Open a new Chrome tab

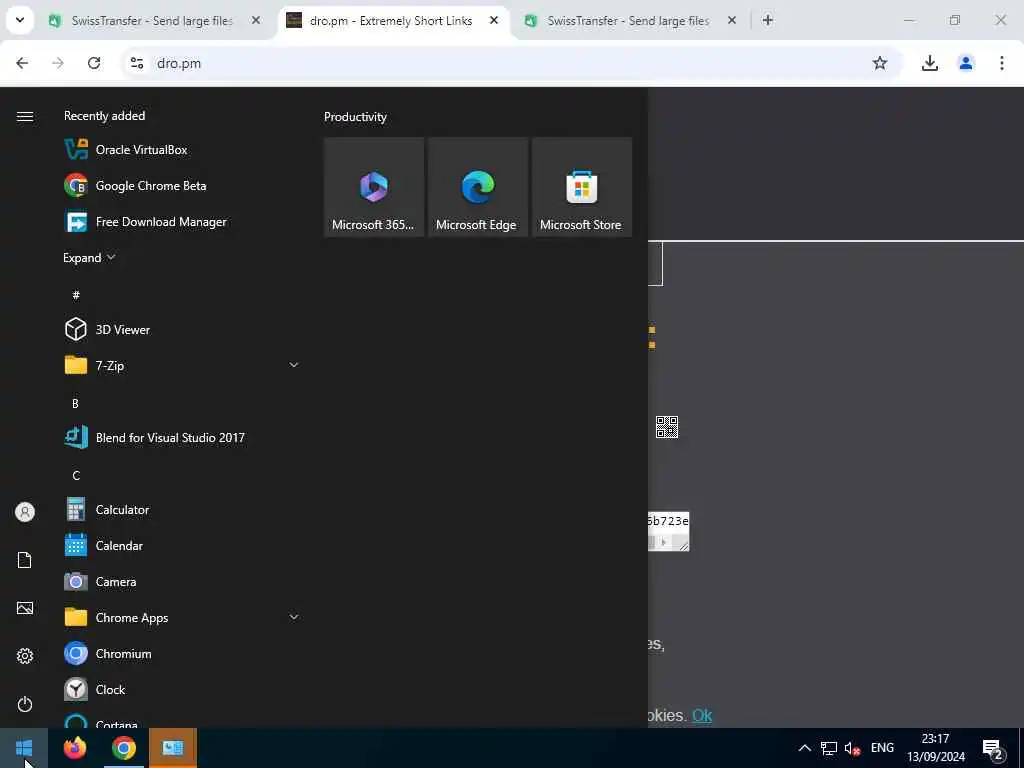point(768,20)
